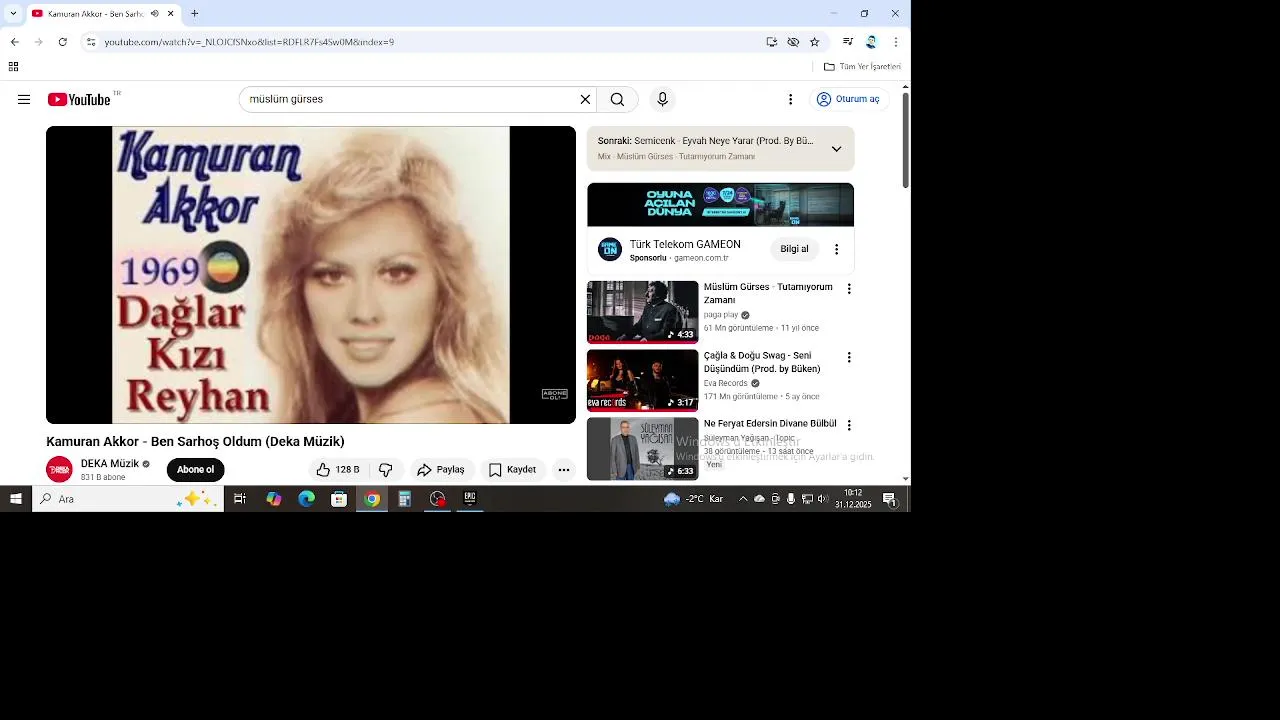Open Task View on the taskbar
Viewport: 1280px width, 720px height.
coord(240,499)
